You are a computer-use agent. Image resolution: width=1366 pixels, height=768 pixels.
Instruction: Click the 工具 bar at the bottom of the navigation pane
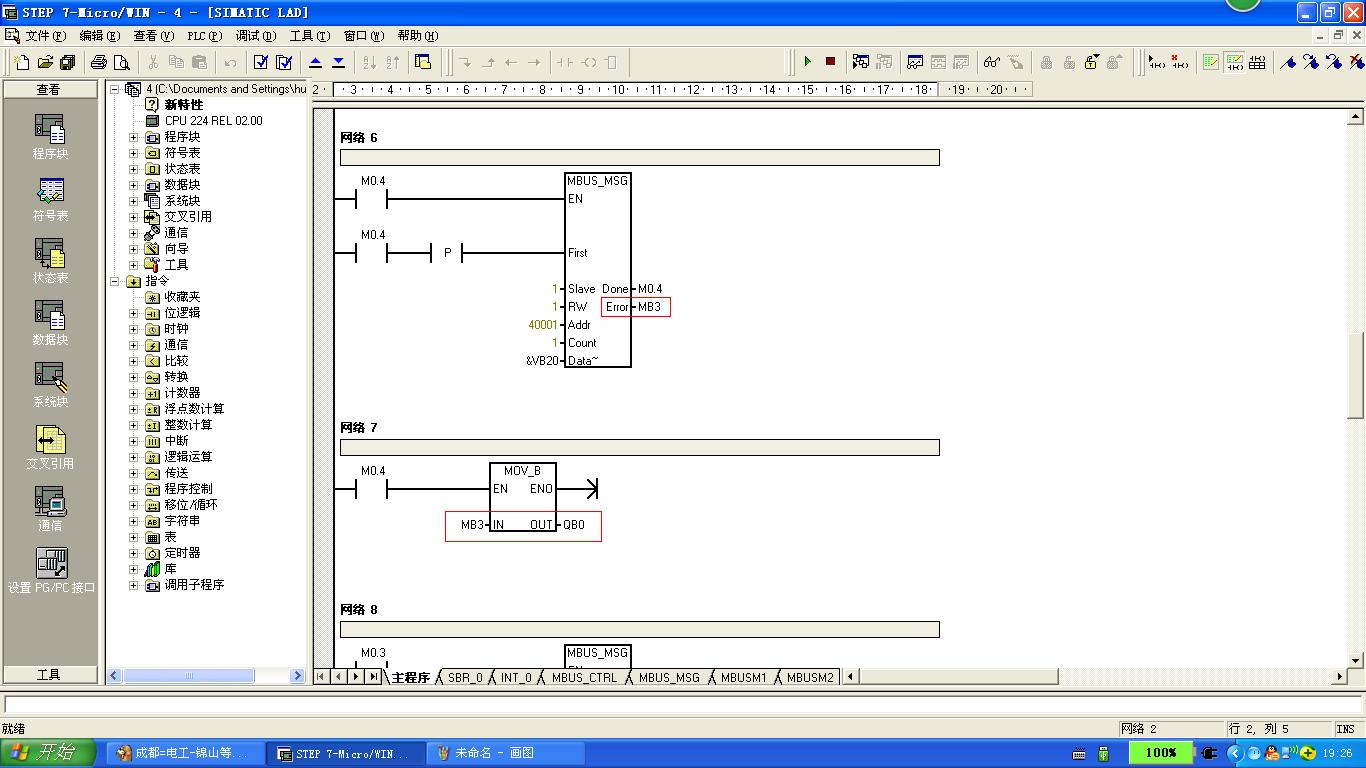point(50,675)
